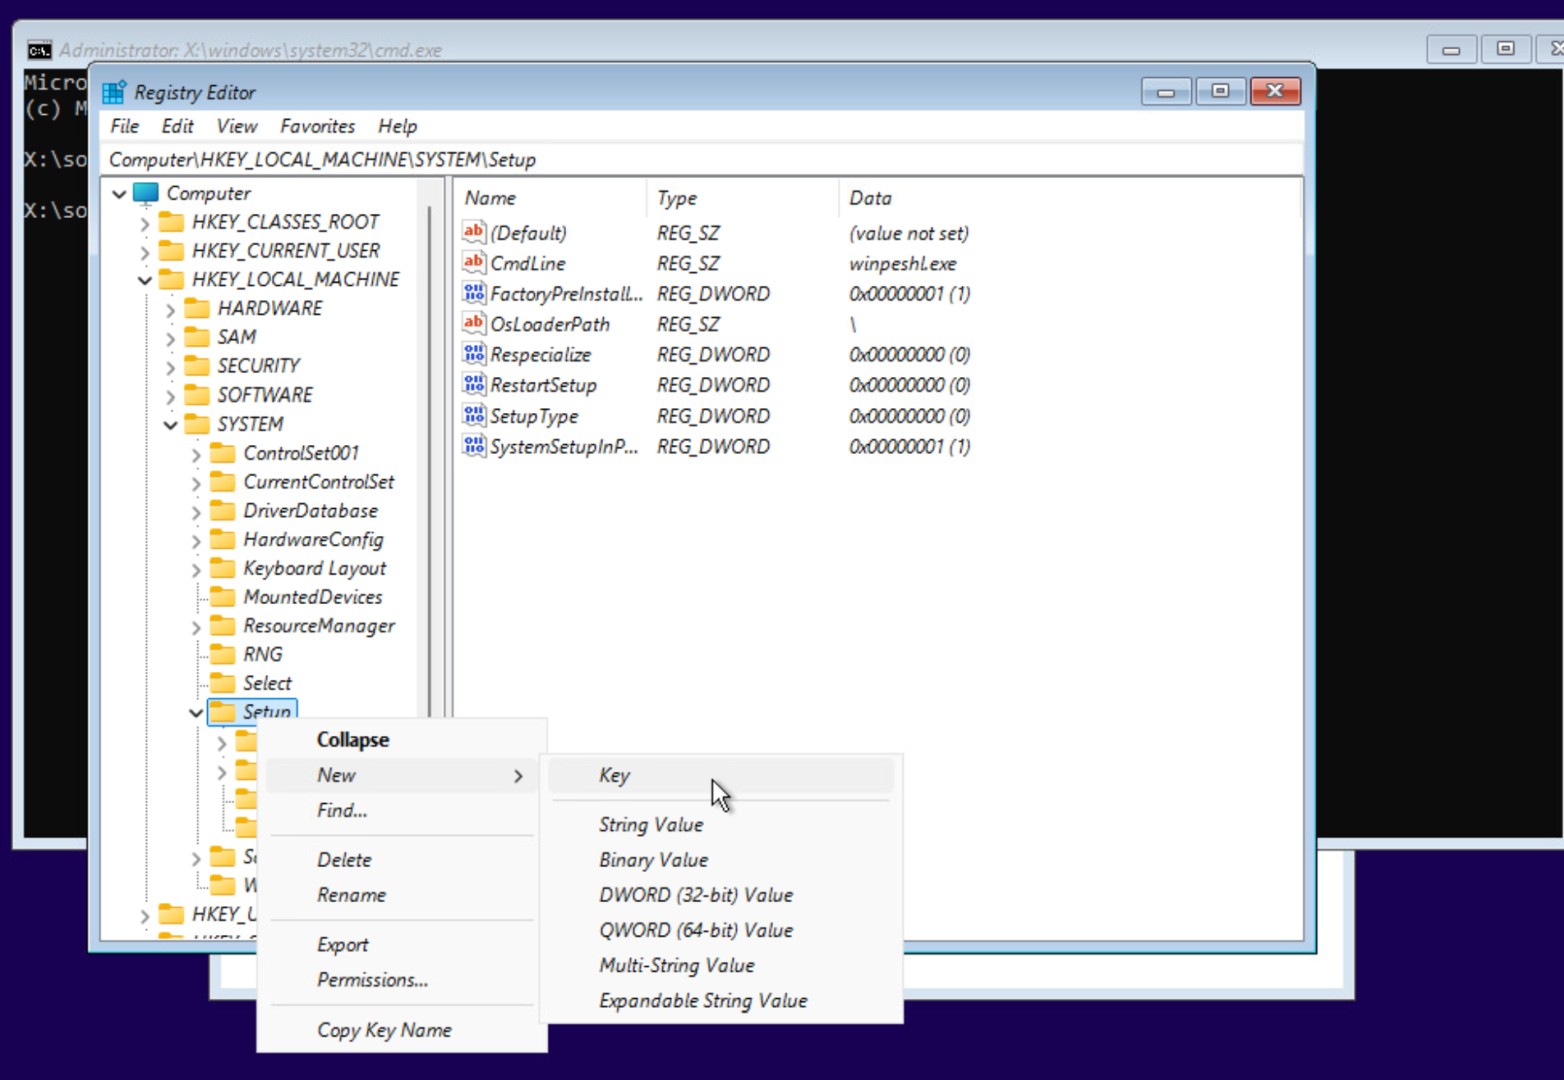The width and height of the screenshot is (1564, 1080).
Task: Click the HKEY_CURRENT_USER folder icon
Action: click(172, 250)
